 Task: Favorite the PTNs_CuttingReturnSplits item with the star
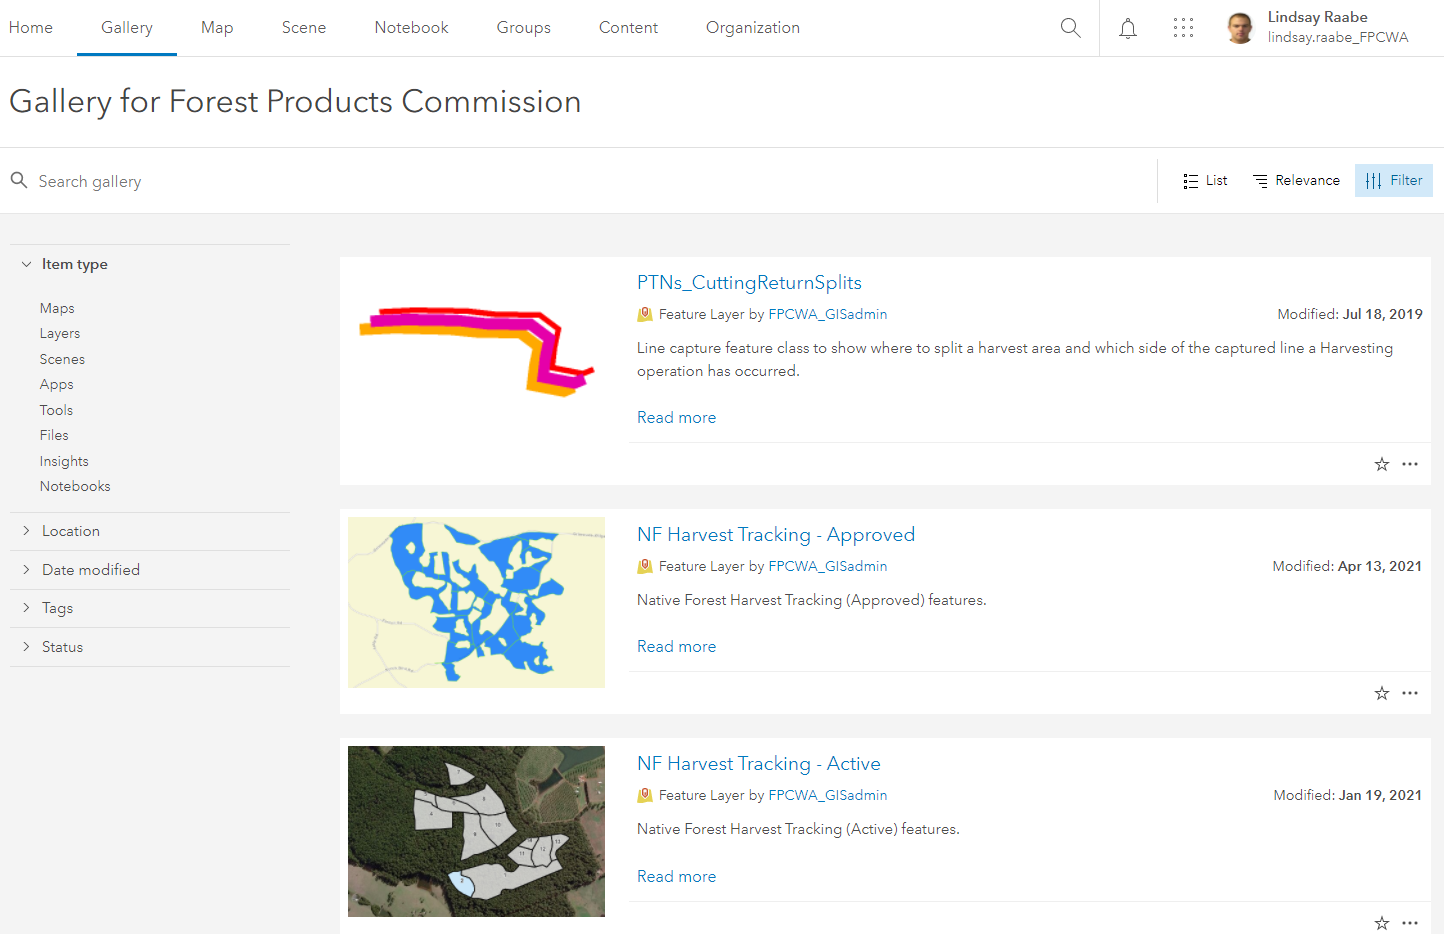[x=1381, y=464]
